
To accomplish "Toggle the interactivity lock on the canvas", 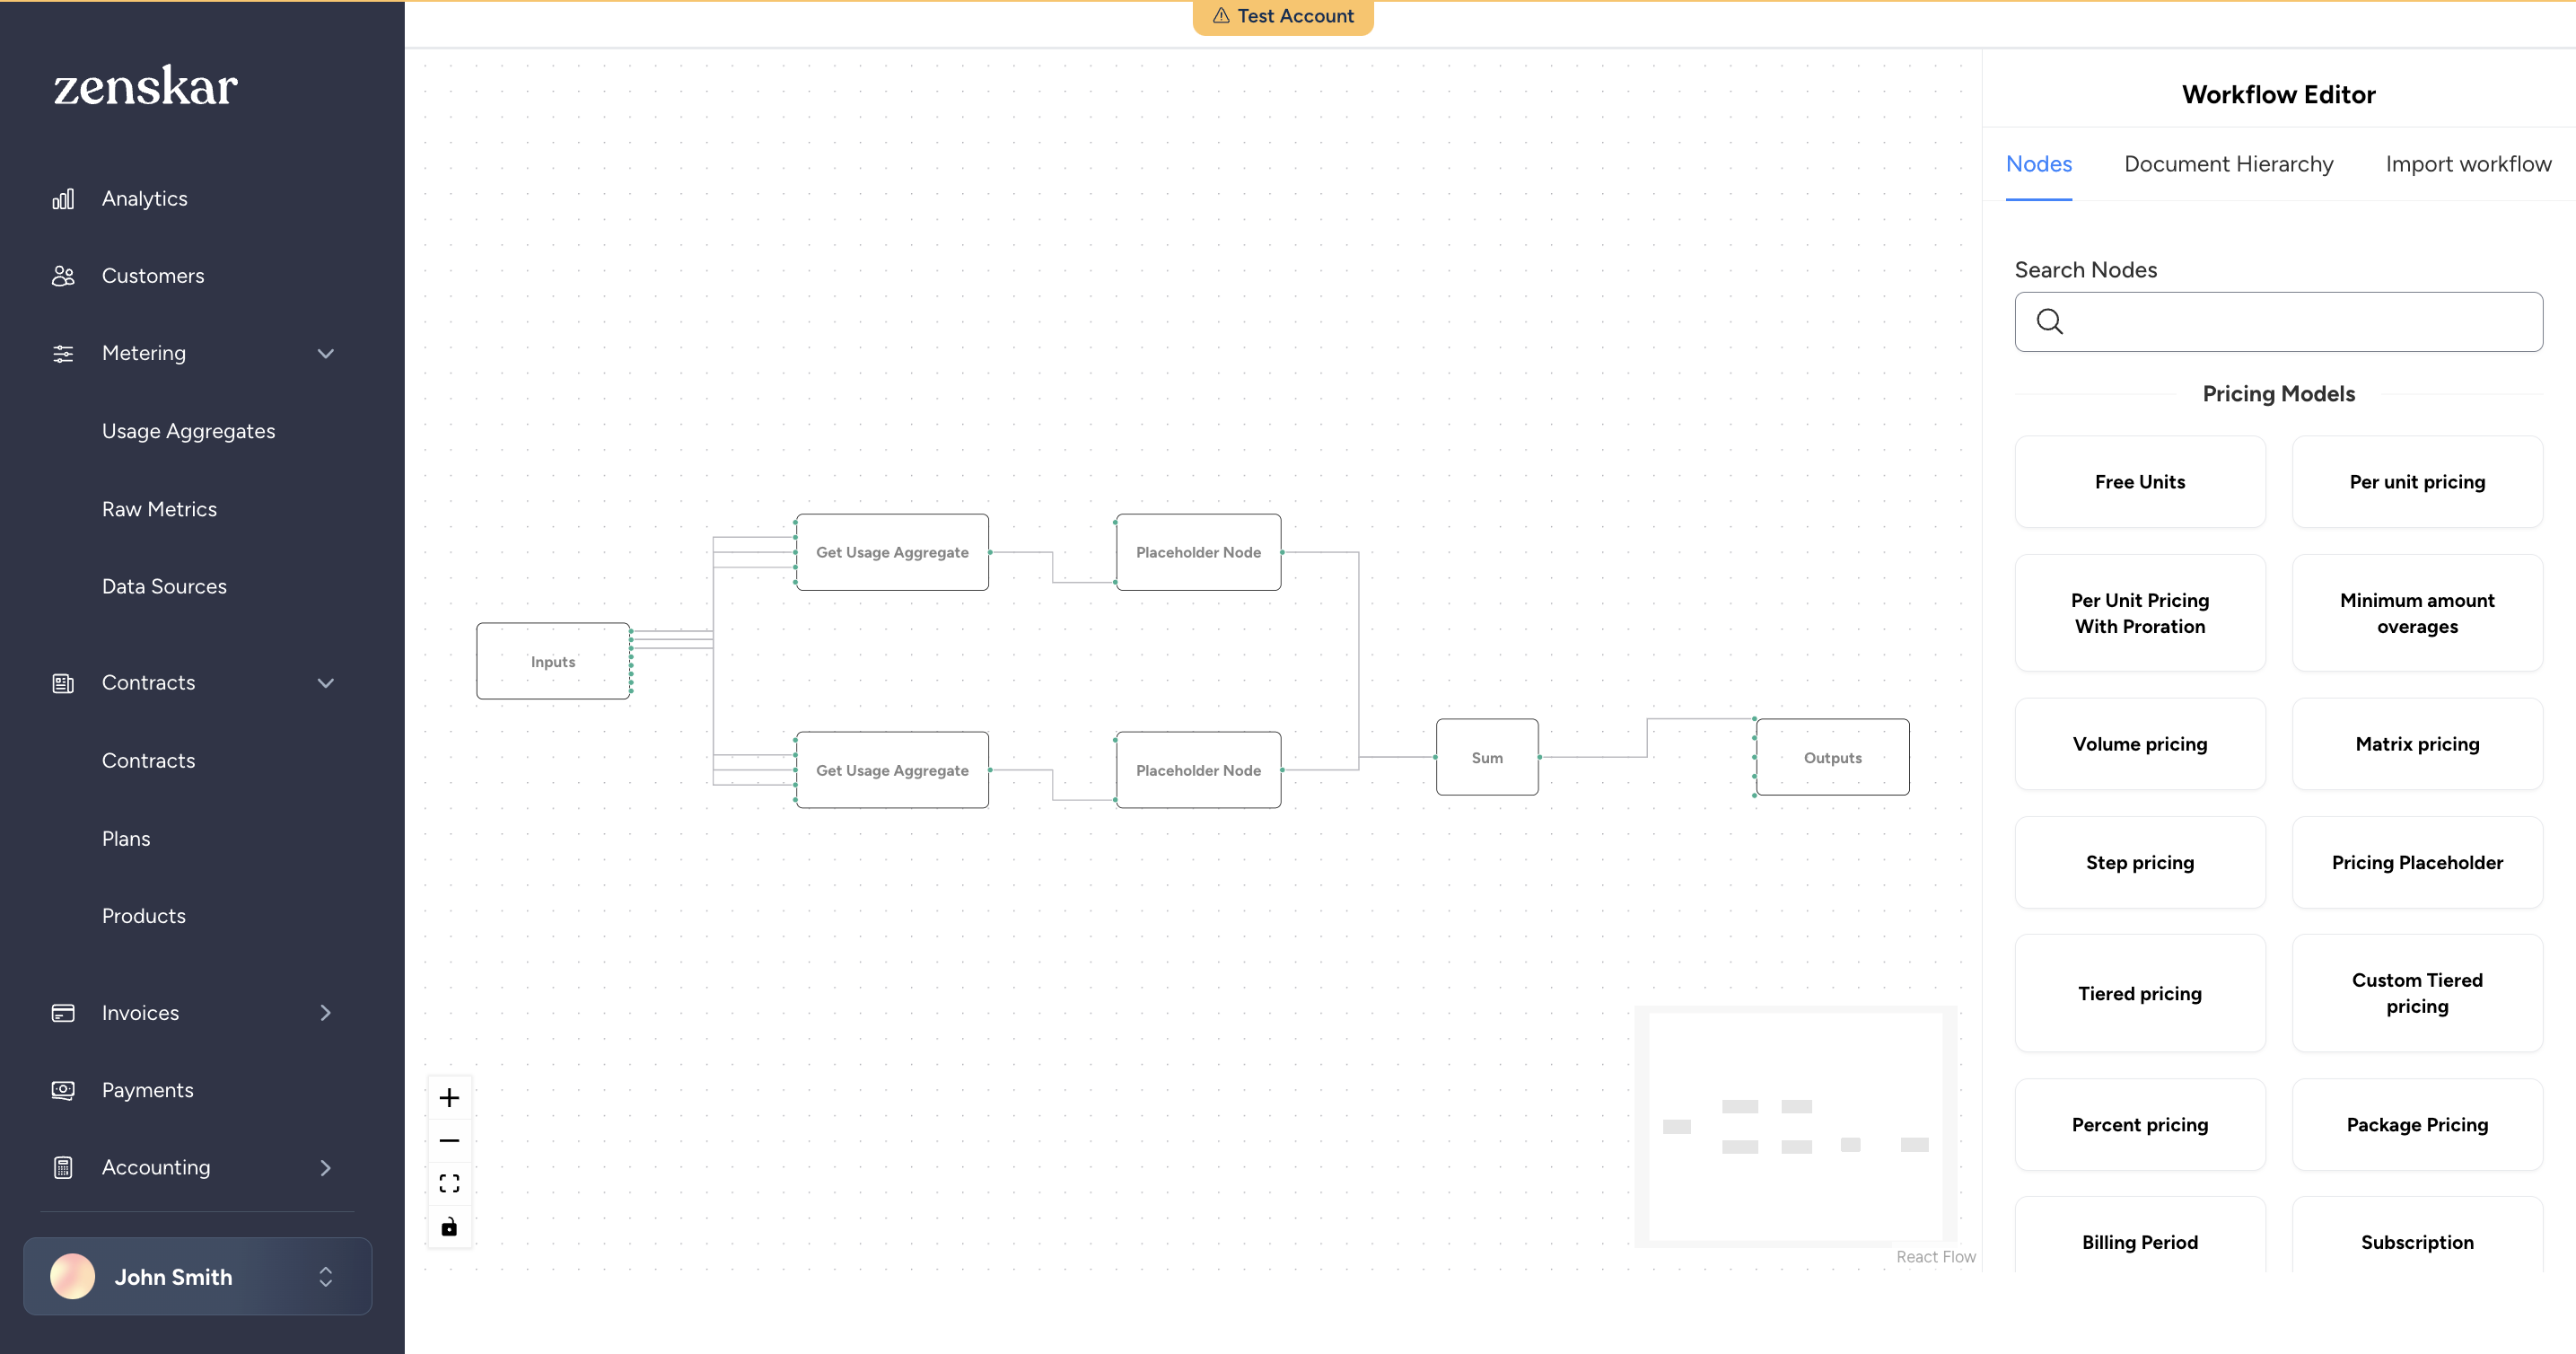I will [449, 1226].
